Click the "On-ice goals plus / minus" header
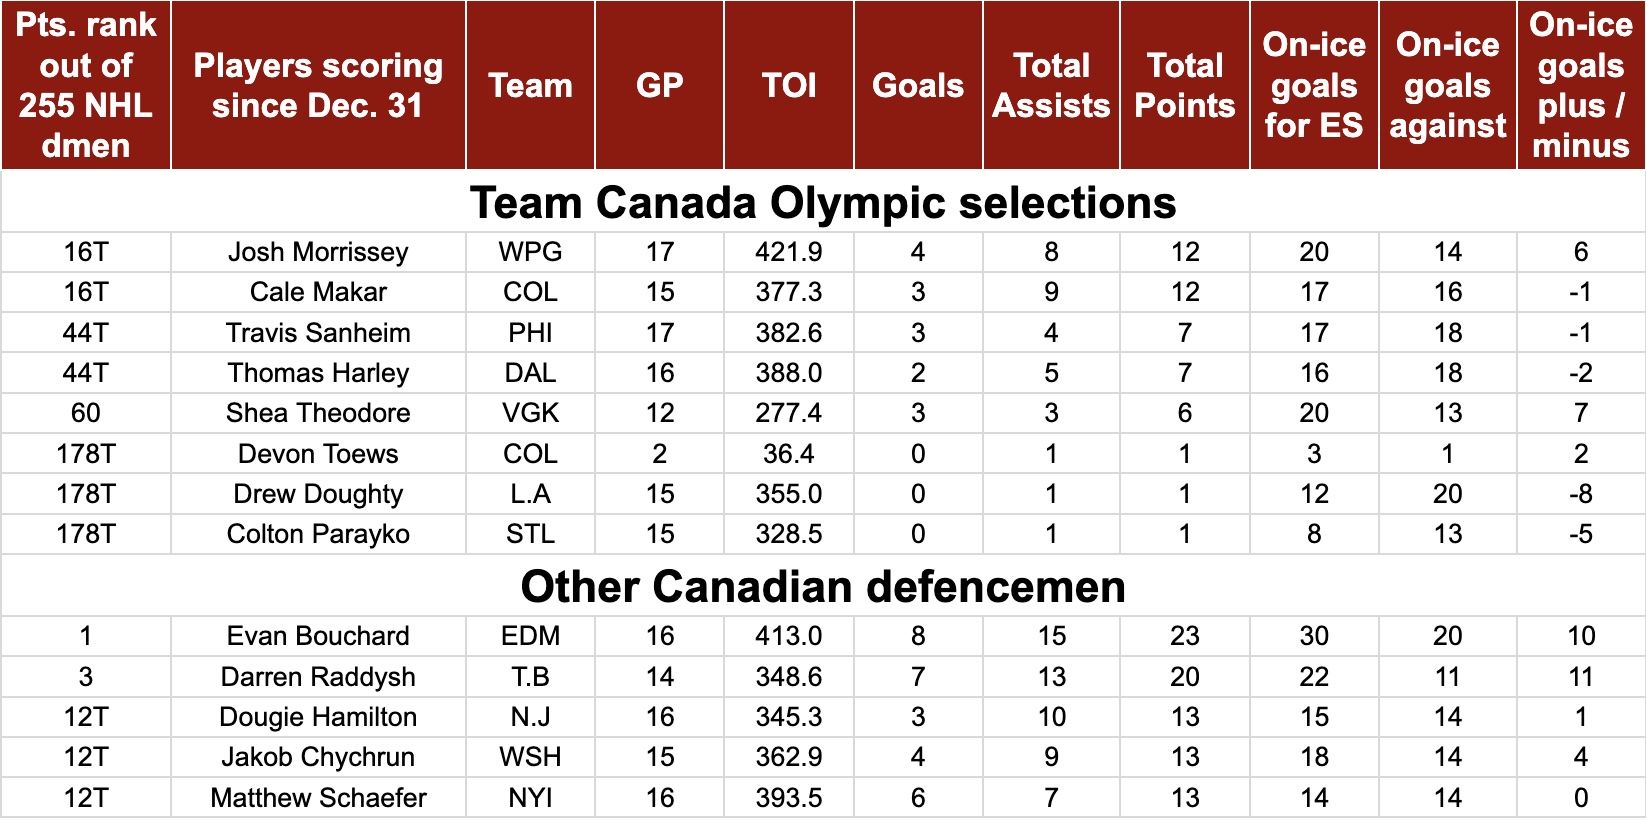The width and height of the screenshot is (1646, 824). pyautogui.click(x=1580, y=85)
